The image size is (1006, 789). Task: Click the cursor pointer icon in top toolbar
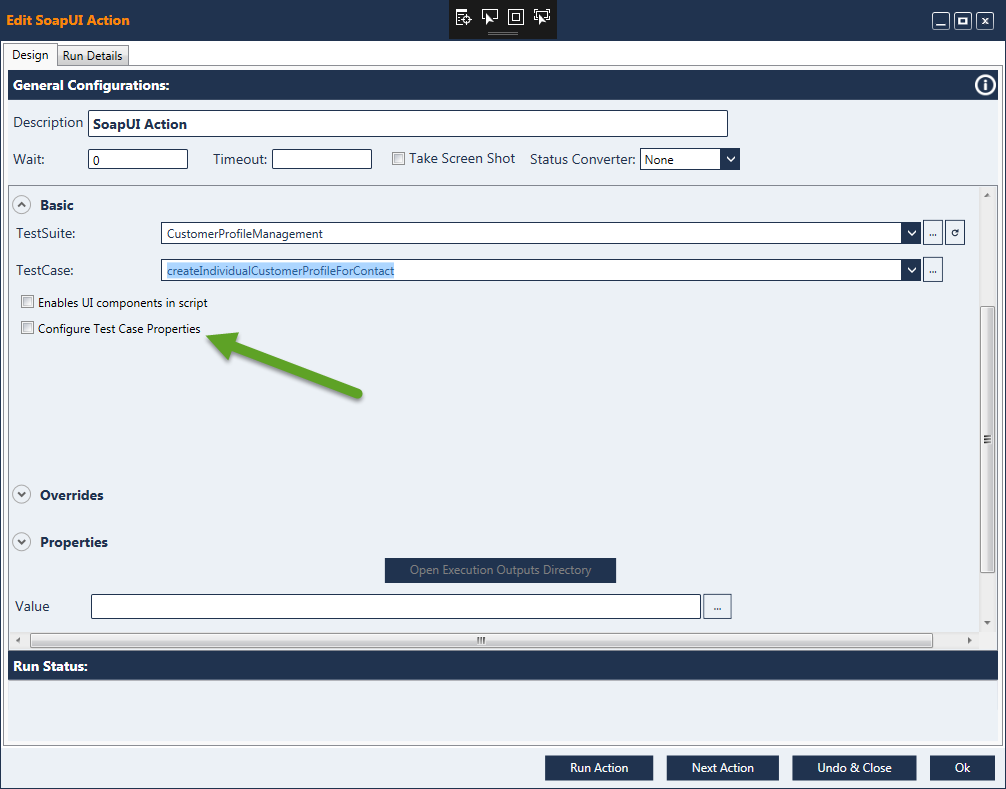pyautogui.click(x=490, y=17)
